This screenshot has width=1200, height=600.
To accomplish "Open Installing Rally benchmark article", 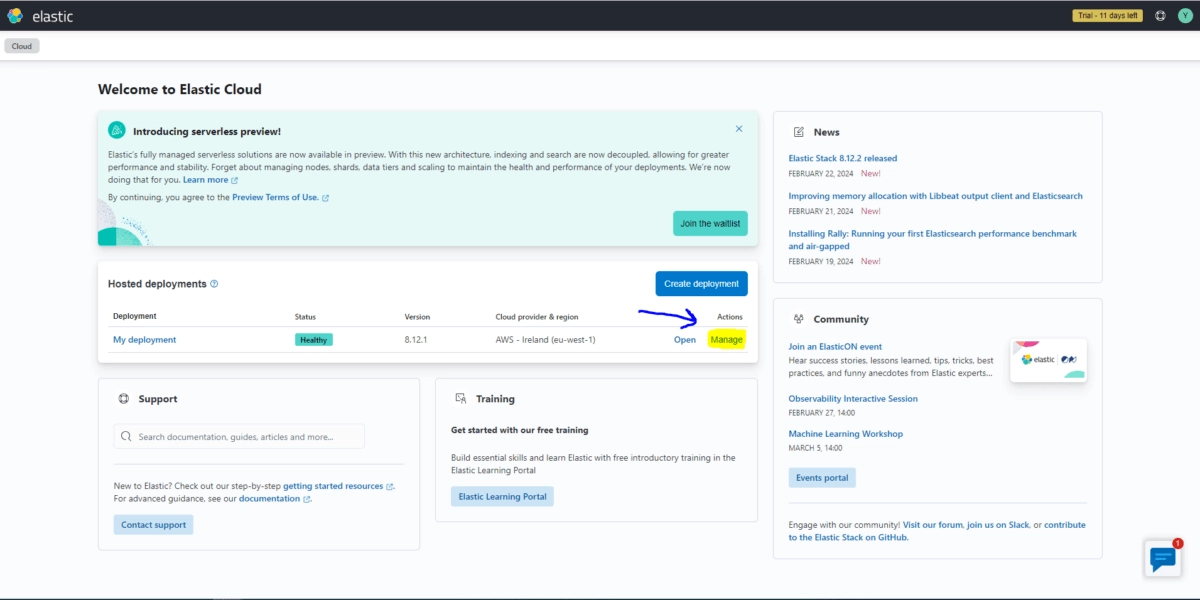I will (932, 240).
